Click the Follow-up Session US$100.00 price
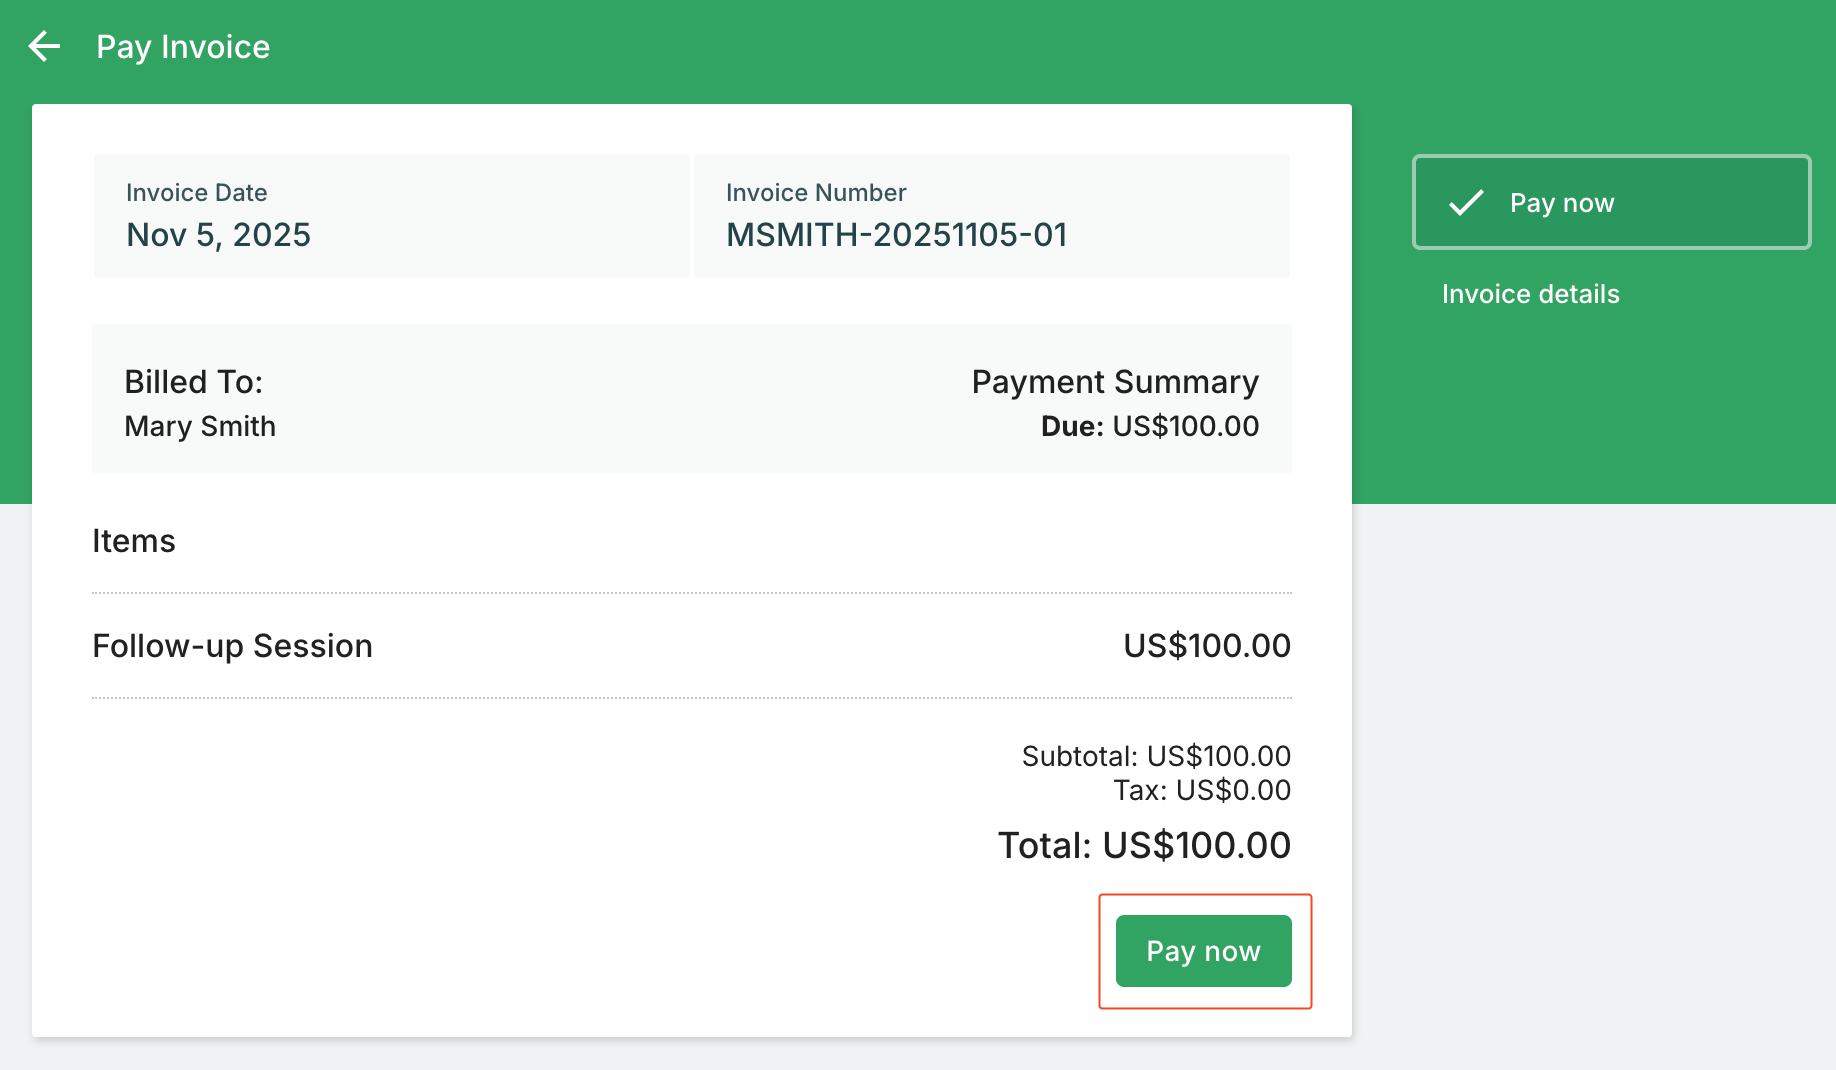The image size is (1836, 1070). pyautogui.click(x=1206, y=646)
